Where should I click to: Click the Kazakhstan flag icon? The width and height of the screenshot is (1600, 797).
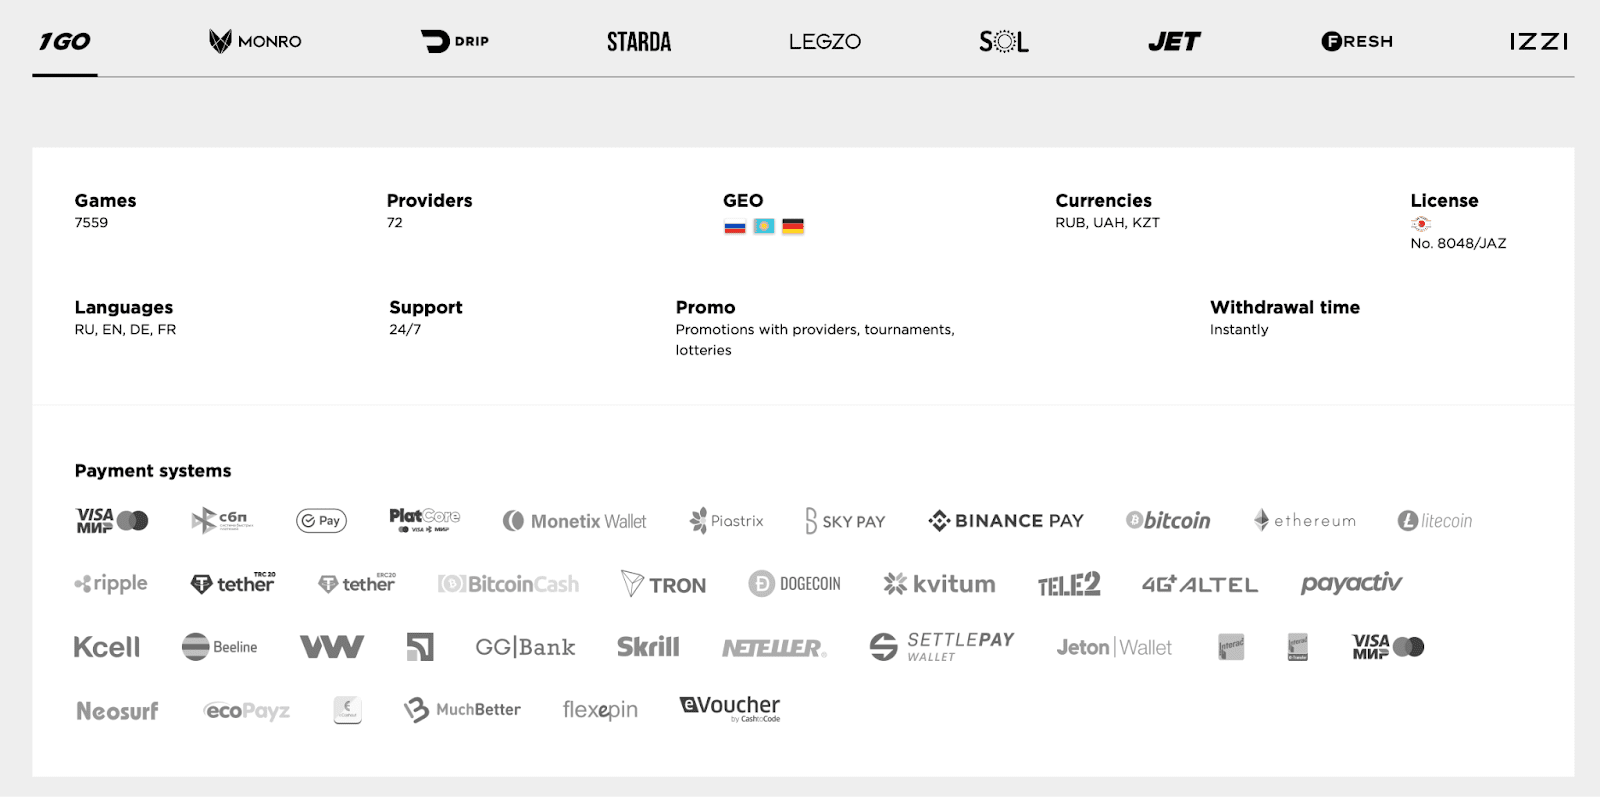pos(764,227)
